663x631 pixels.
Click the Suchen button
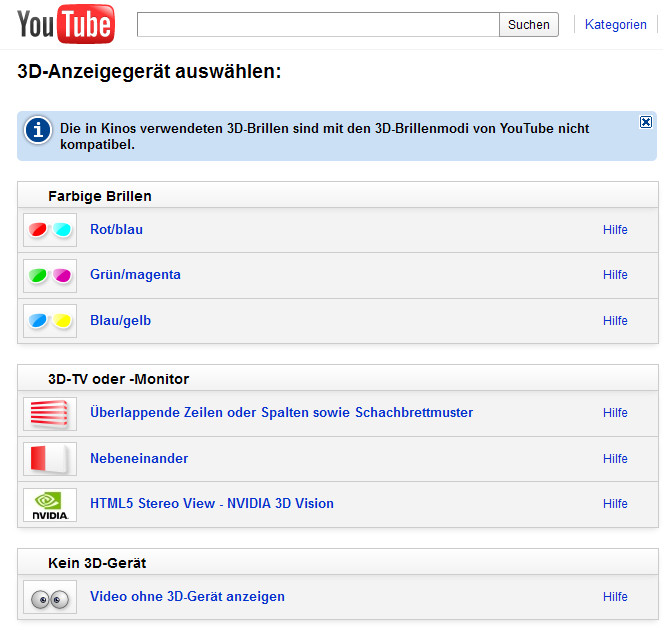pyautogui.click(x=529, y=25)
